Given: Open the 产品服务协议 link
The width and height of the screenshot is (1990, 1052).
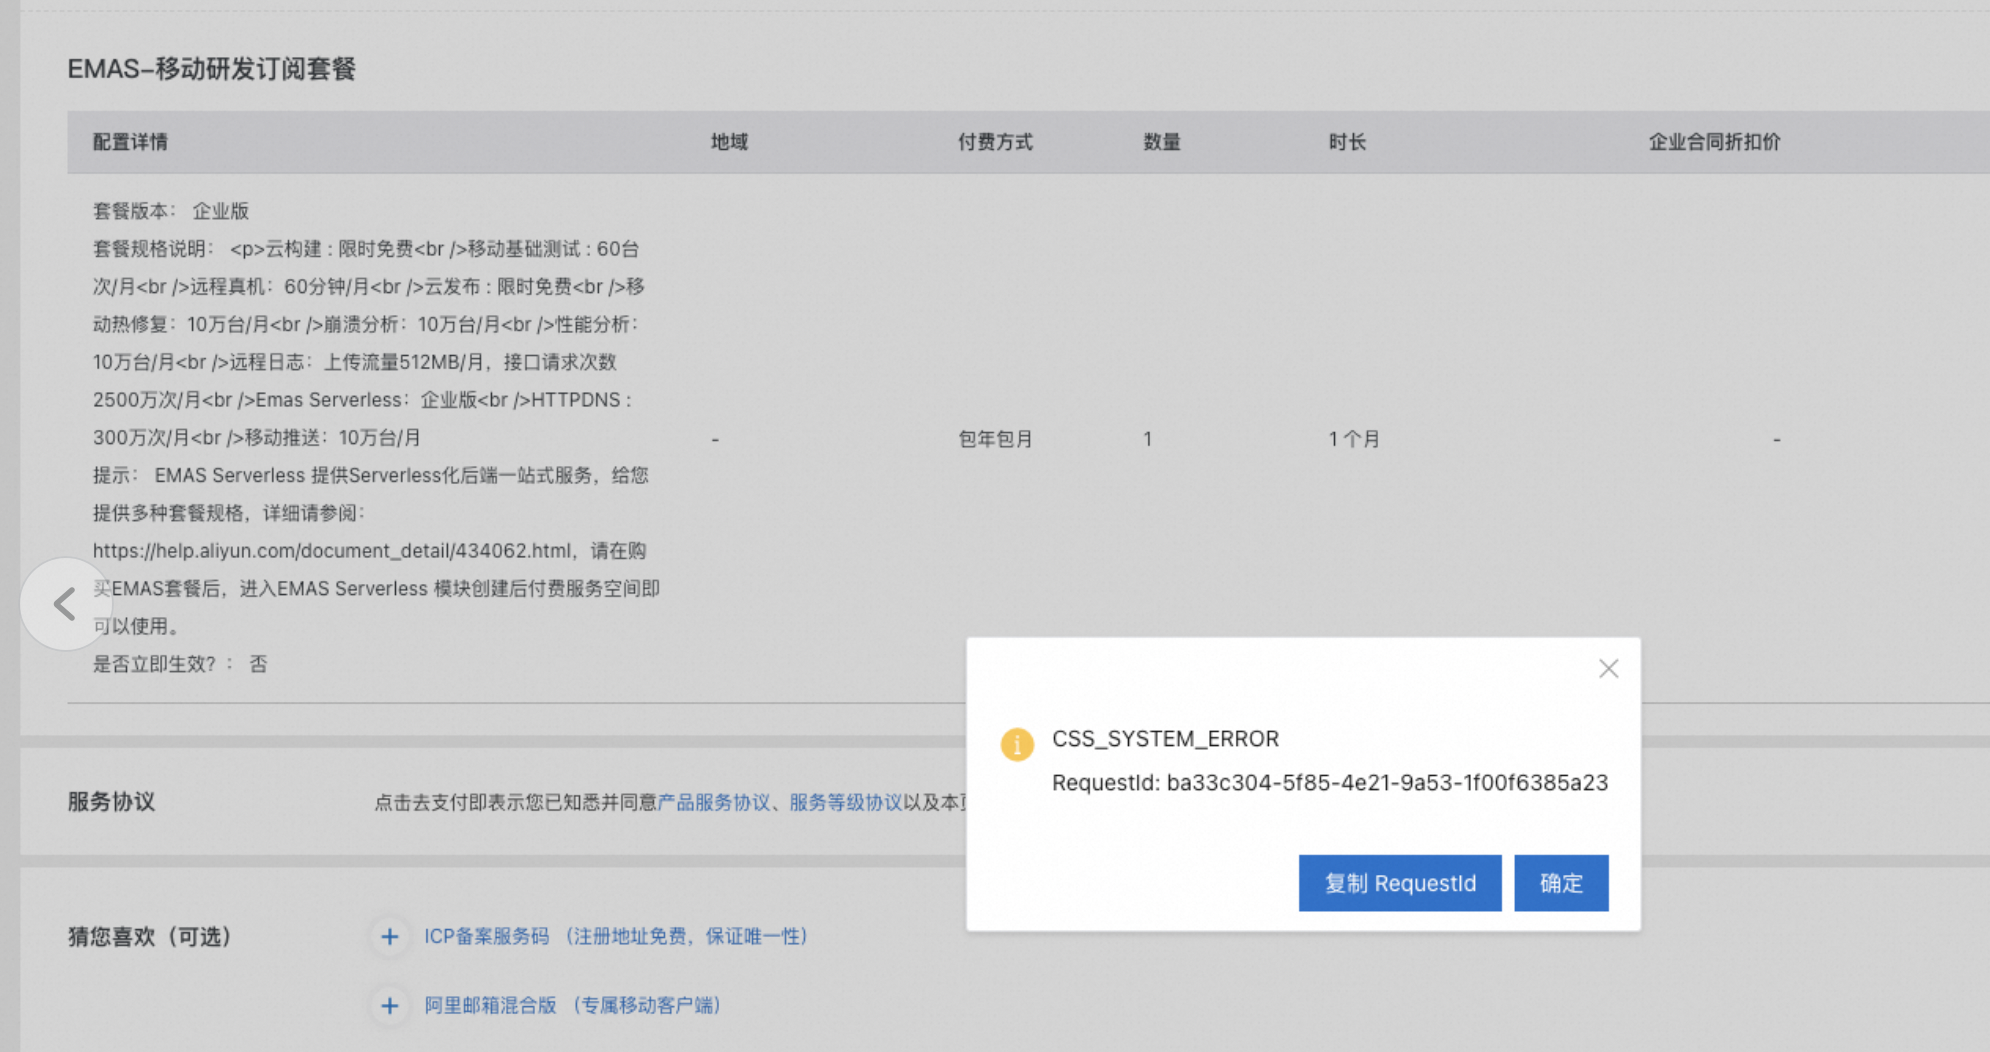Looking at the screenshot, I should [714, 802].
